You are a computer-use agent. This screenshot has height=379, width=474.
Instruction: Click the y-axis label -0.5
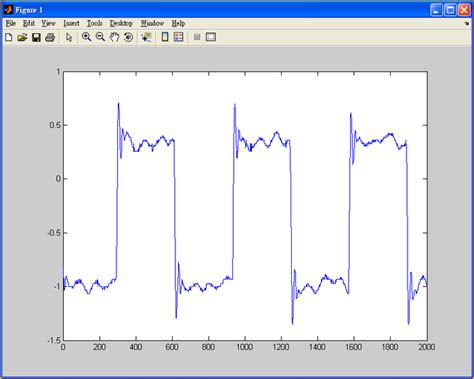(54, 233)
